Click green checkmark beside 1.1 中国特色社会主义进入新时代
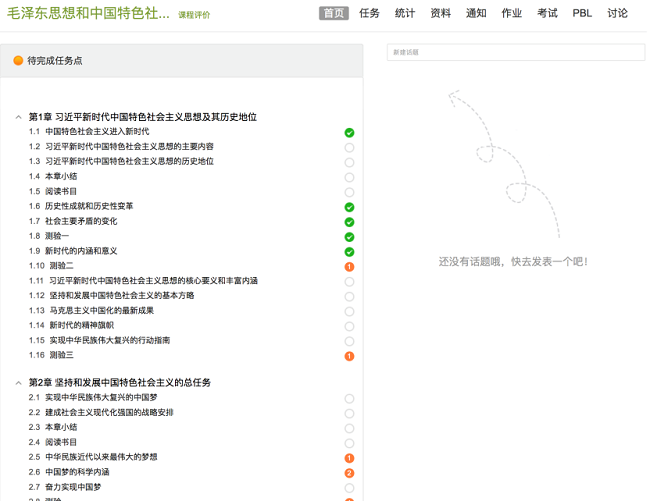The width and height of the screenshot is (657, 501). [x=349, y=132]
